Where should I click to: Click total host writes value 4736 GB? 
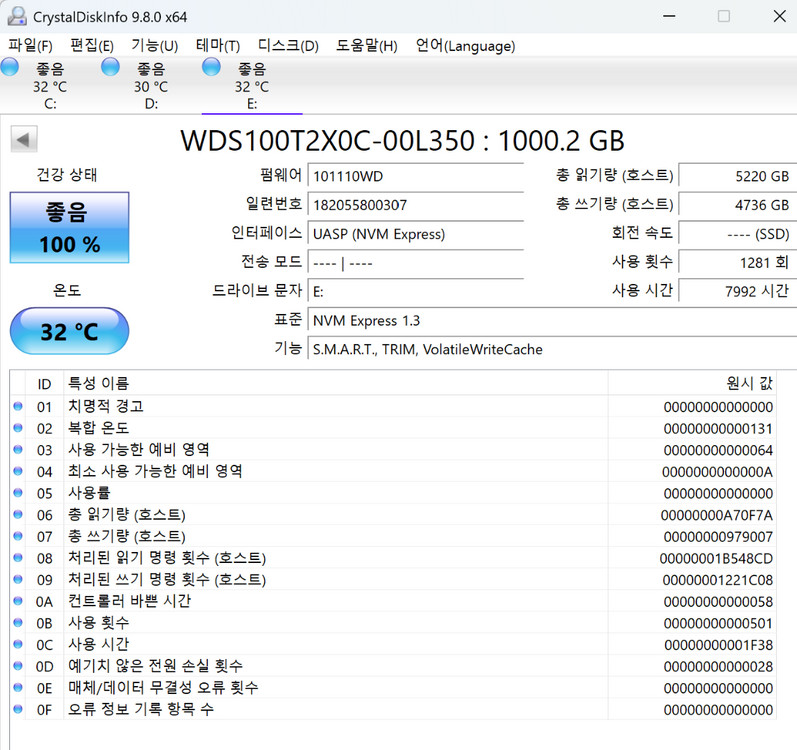point(738,205)
